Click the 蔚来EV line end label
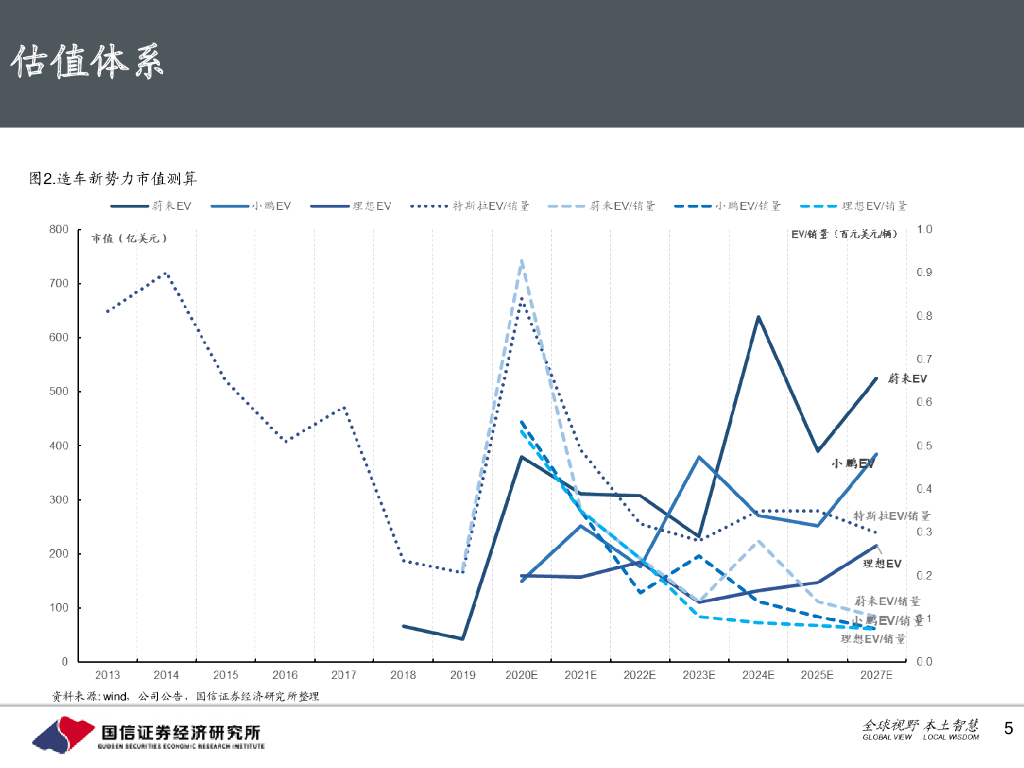Viewport: 1024px width, 768px height. 907,379
